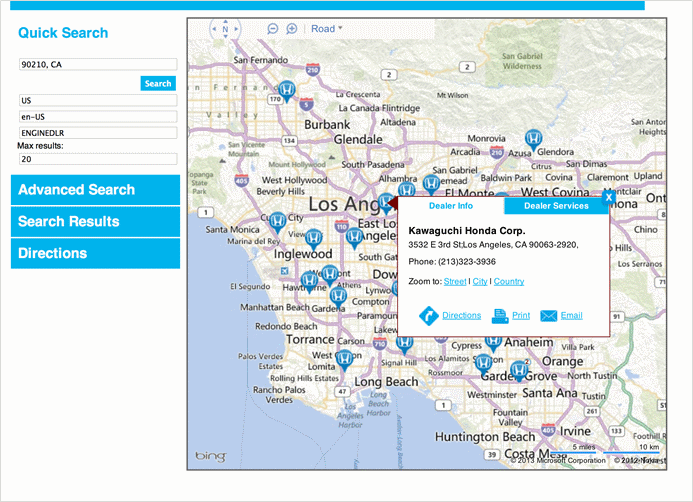Viewport: 693px width, 502px height.
Task: Click the compass north navigation control
Action: [225, 29]
